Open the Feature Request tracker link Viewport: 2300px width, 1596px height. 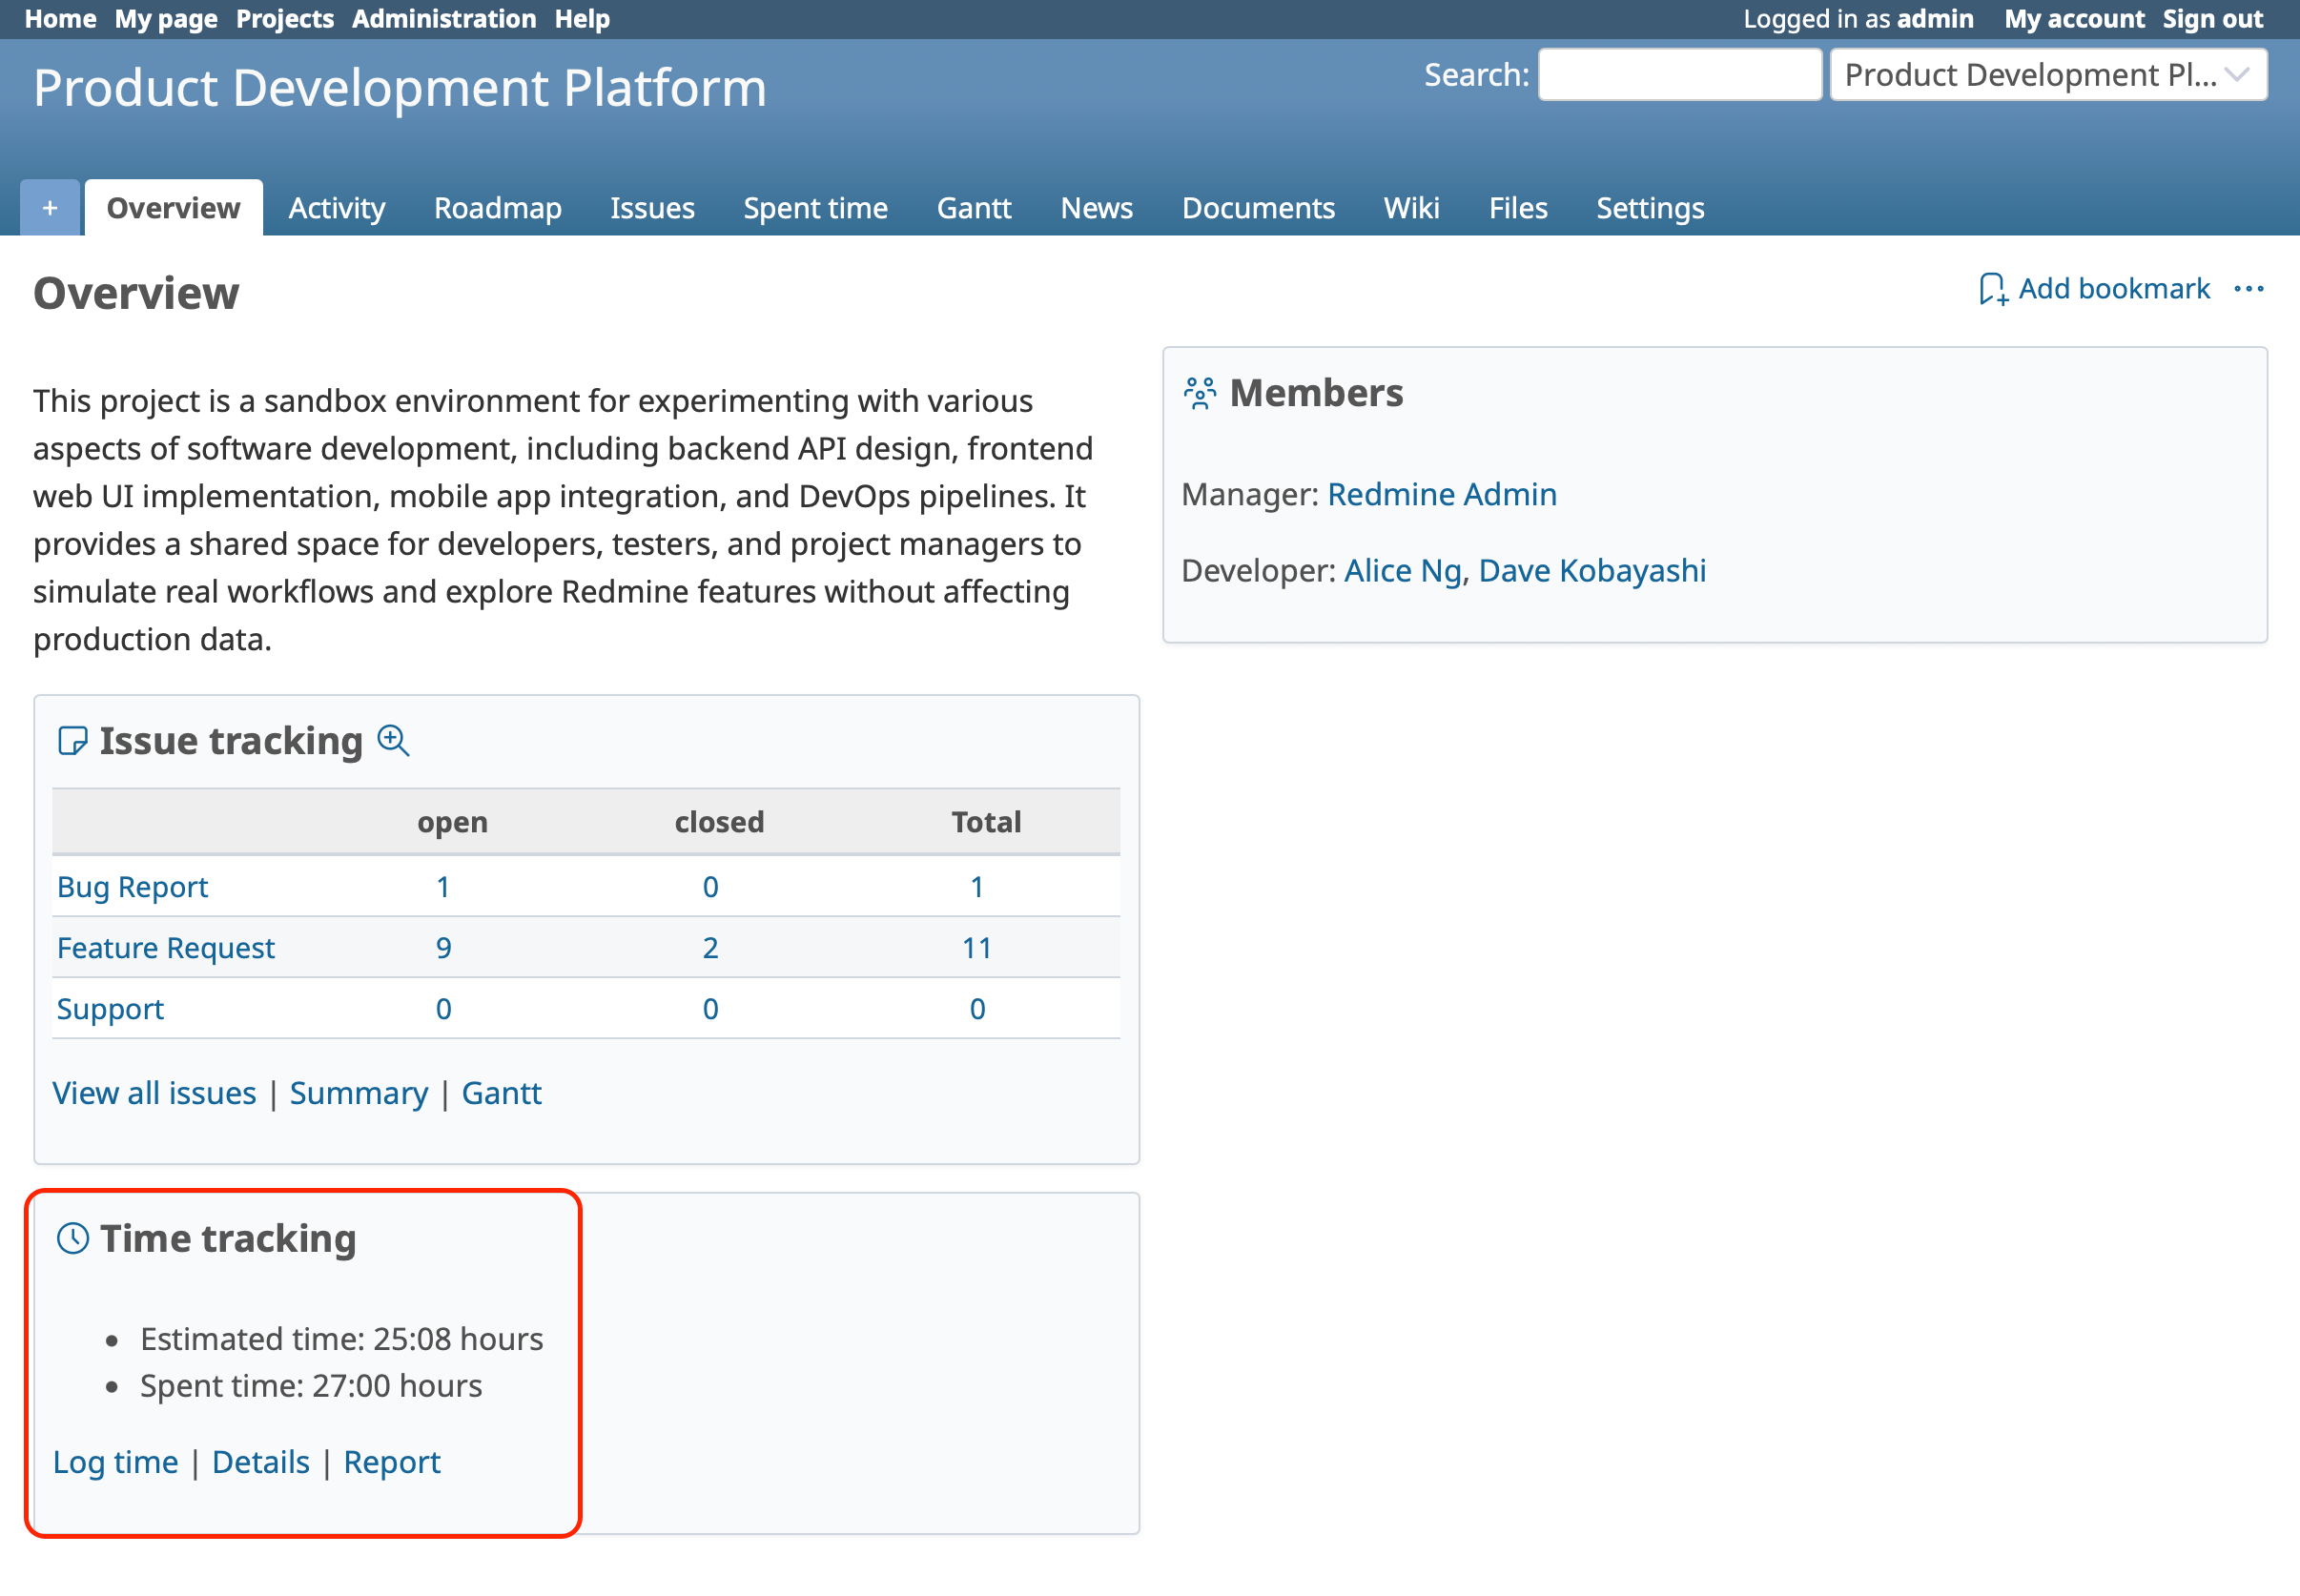click(x=165, y=947)
